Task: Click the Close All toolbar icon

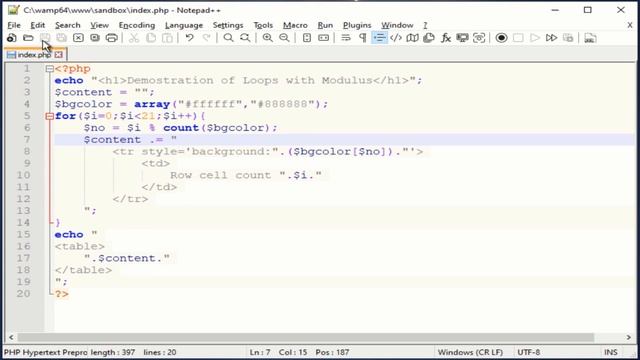Action: 95,38
